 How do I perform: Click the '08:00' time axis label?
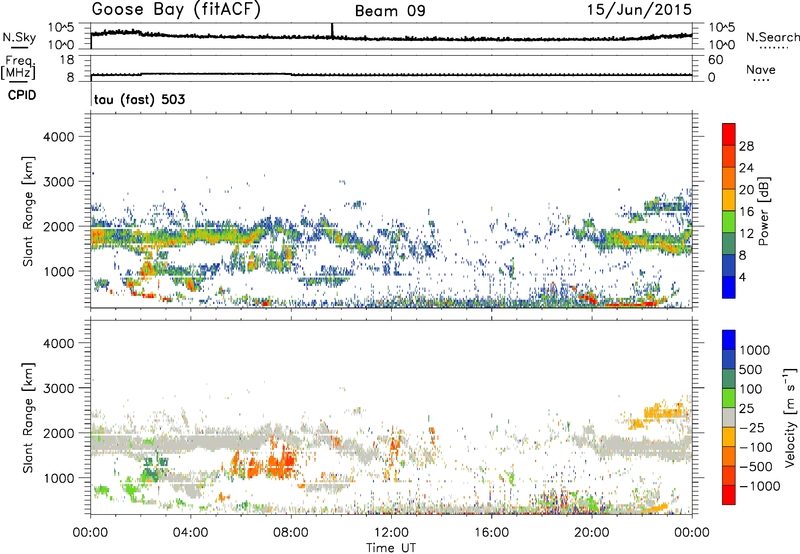coord(291,533)
